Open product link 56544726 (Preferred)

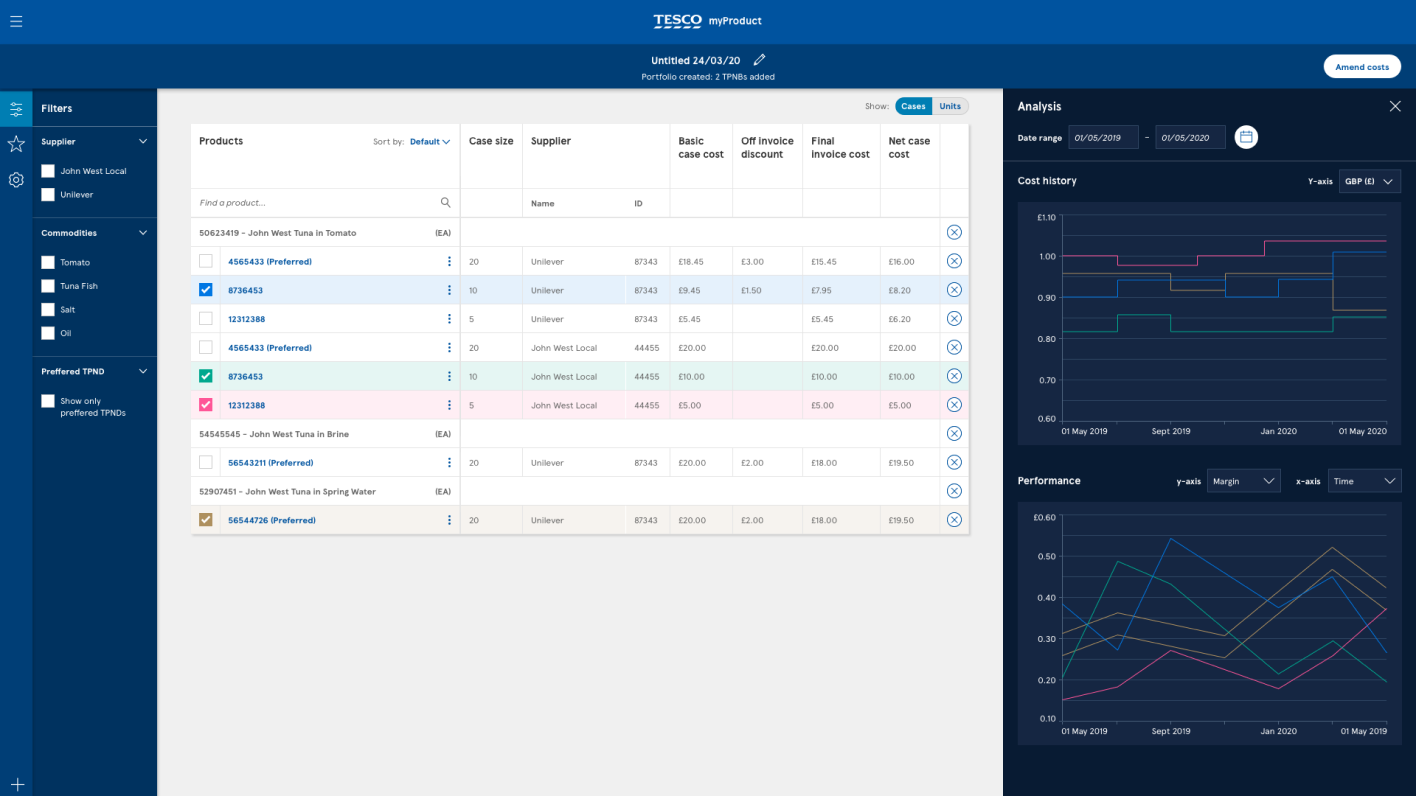tap(272, 520)
